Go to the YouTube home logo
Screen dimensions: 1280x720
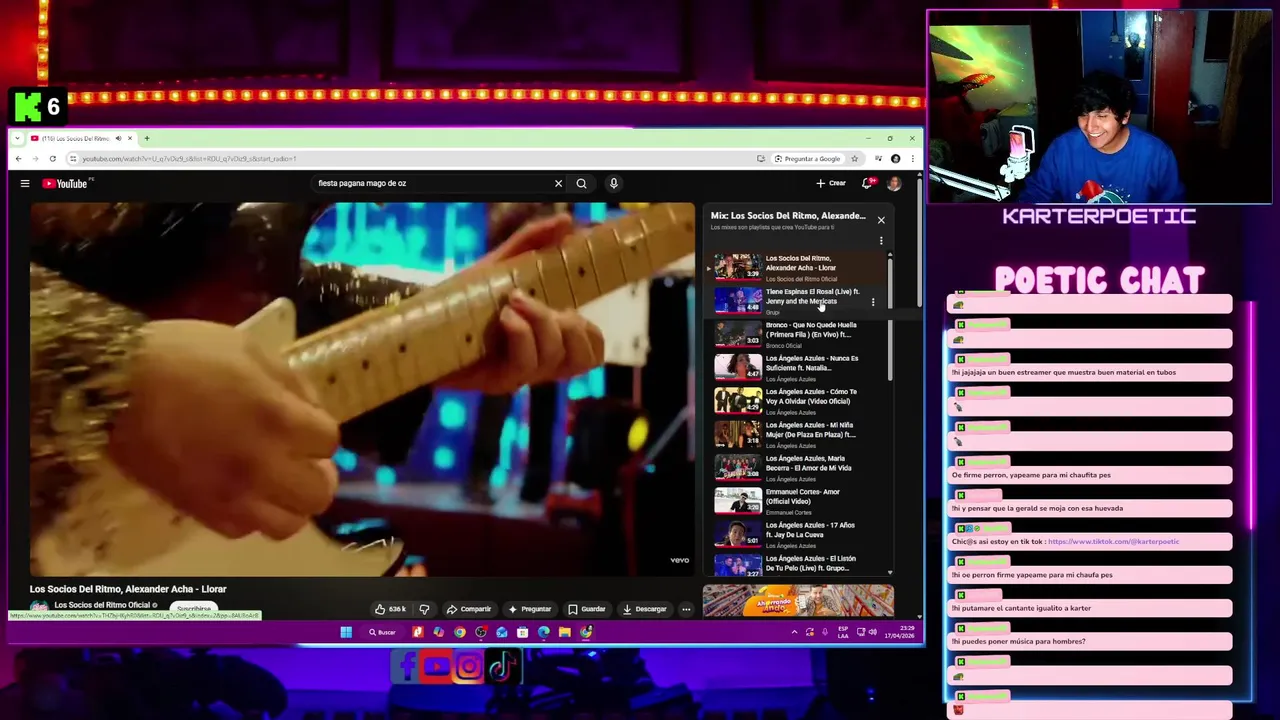66,183
